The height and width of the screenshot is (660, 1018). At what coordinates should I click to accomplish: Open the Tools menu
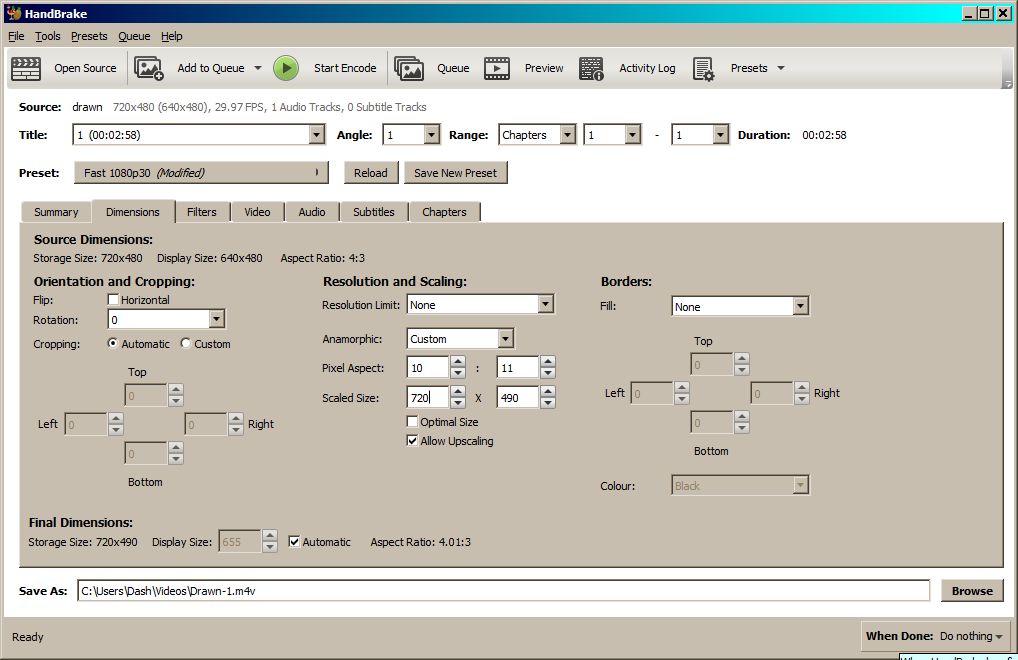(48, 36)
